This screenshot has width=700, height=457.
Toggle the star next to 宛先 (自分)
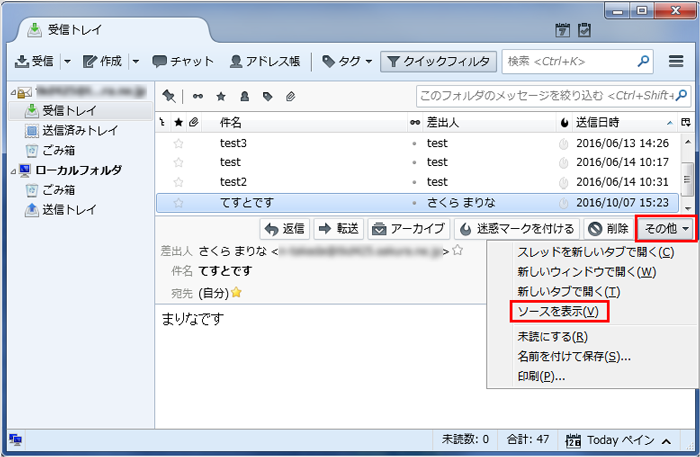237,293
